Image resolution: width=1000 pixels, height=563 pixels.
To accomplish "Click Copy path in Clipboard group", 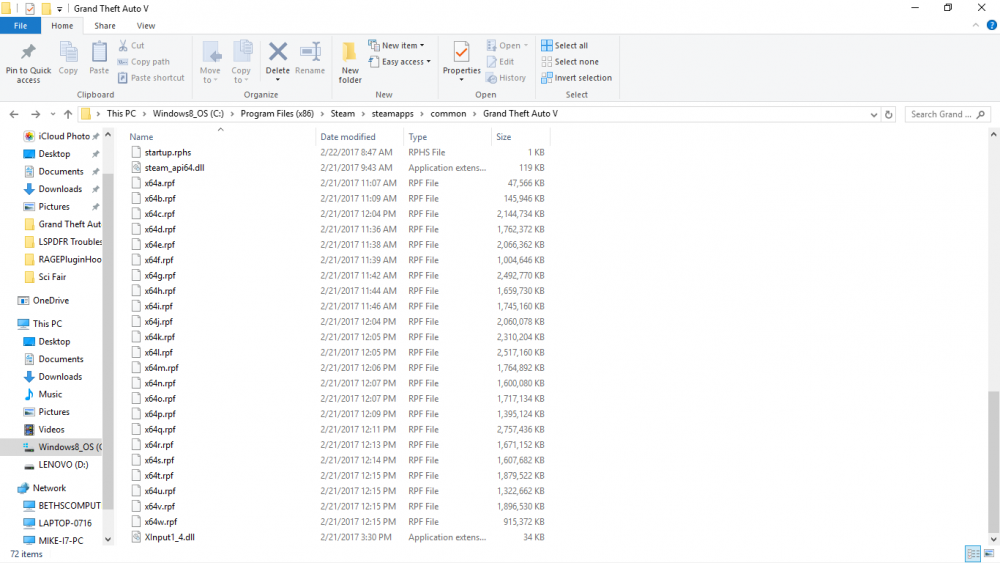I will pyautogui.click(x=143, y=62).
